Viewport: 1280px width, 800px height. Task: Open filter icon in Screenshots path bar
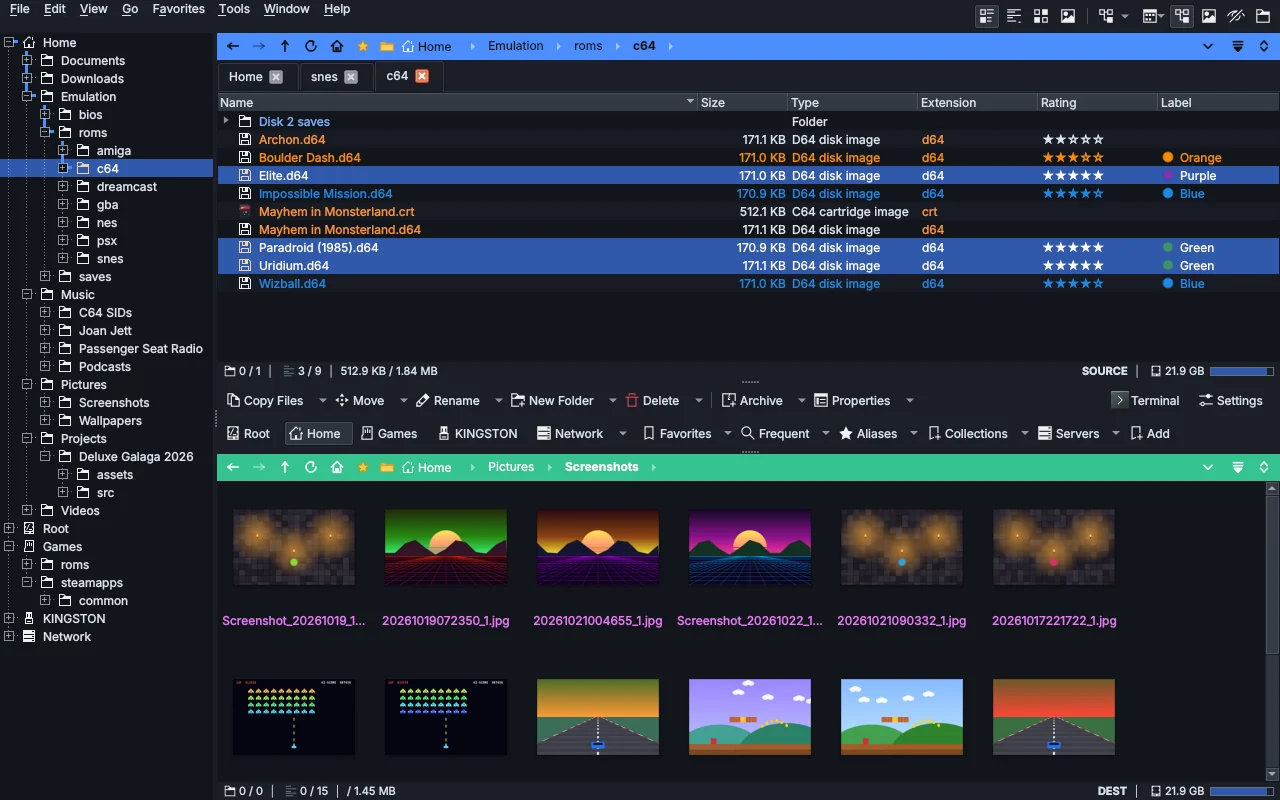(x=1237, y=467)
